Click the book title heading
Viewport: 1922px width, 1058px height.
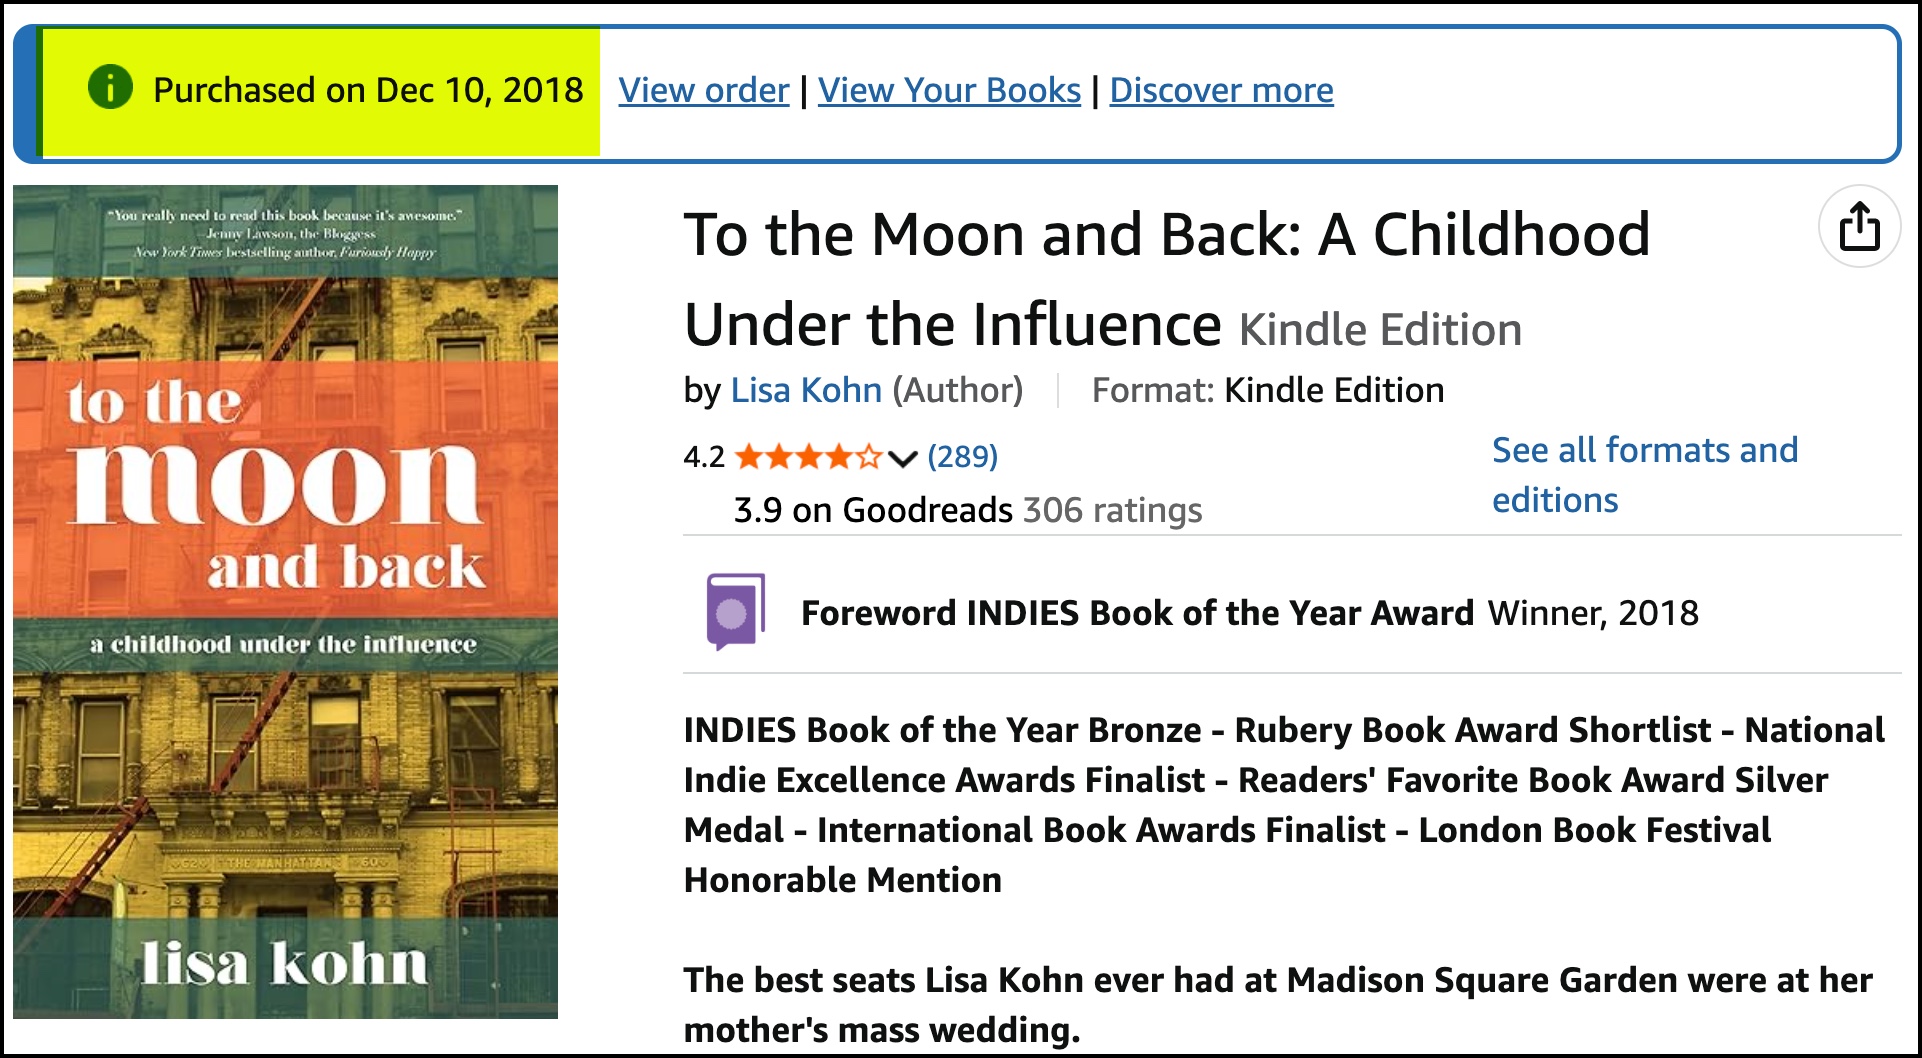pyautogui.click(x=1166, y=279)
